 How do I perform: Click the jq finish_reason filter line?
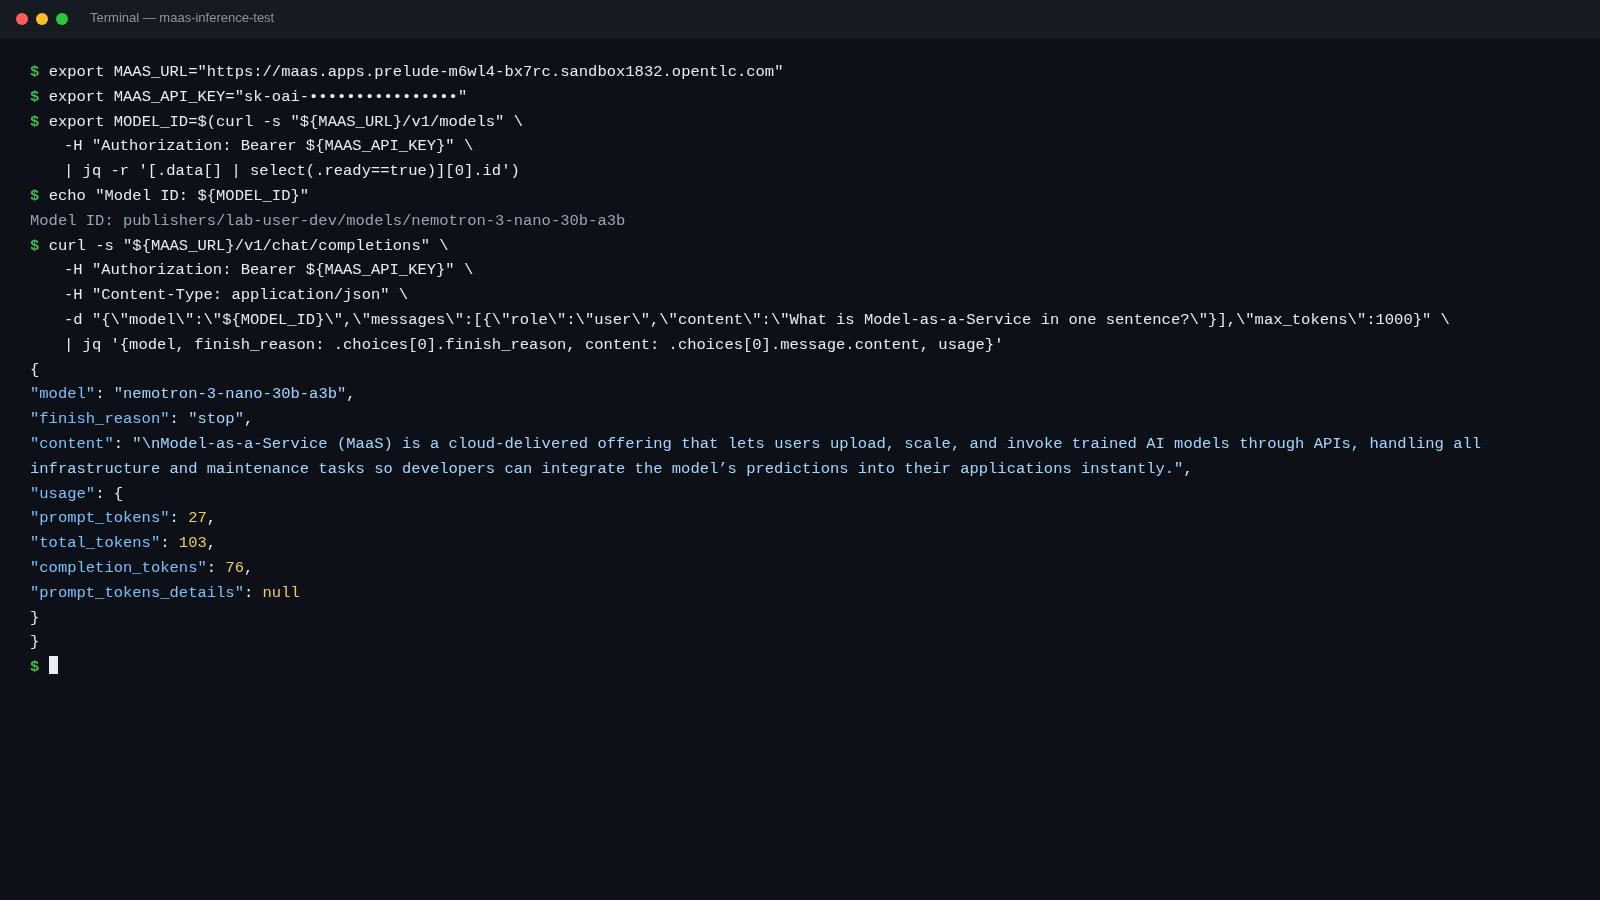pyautogui.click(x=534, y=345)
